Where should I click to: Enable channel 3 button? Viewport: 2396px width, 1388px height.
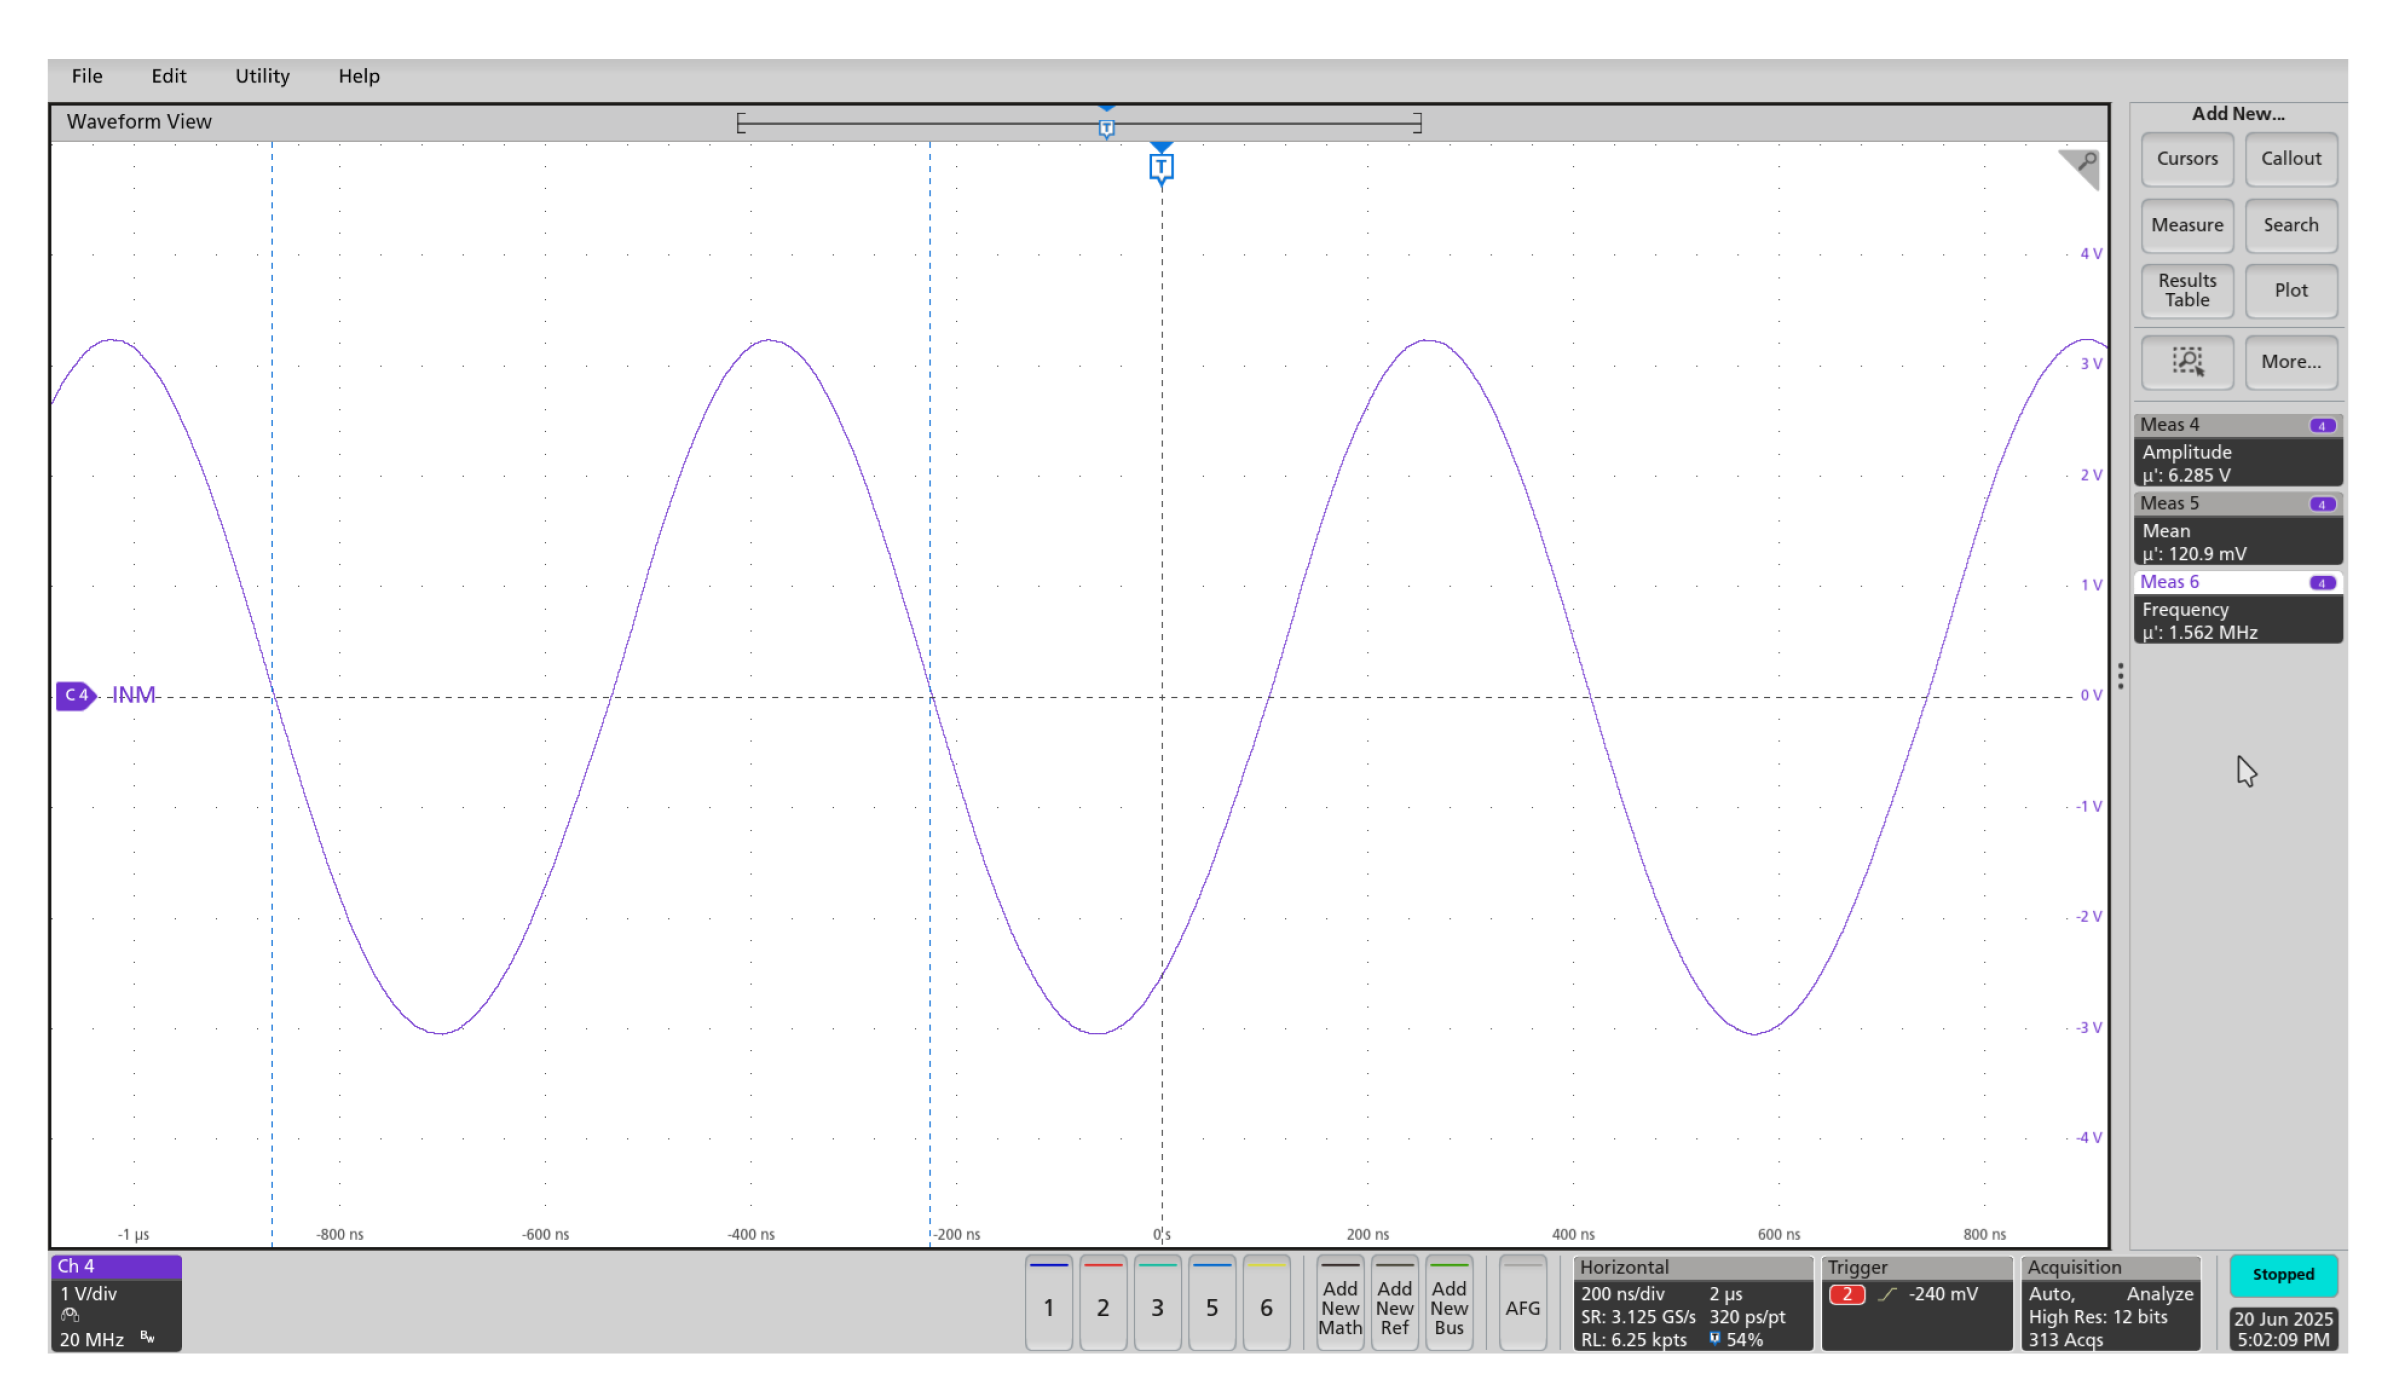[x=1157, y=1306]
